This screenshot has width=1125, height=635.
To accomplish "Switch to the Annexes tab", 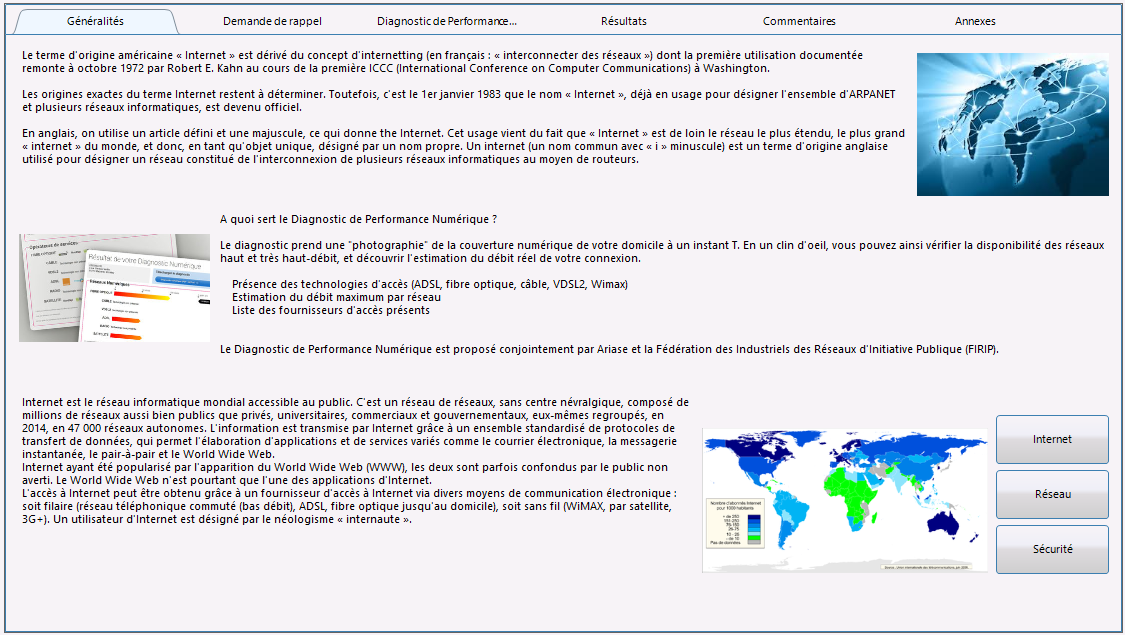I will pos(975,22).
